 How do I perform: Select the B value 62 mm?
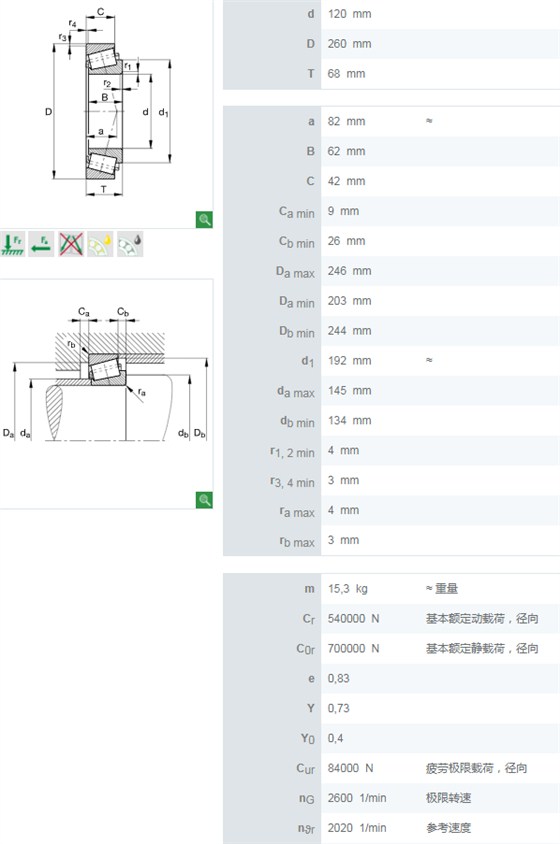click(x=346, y=151)
